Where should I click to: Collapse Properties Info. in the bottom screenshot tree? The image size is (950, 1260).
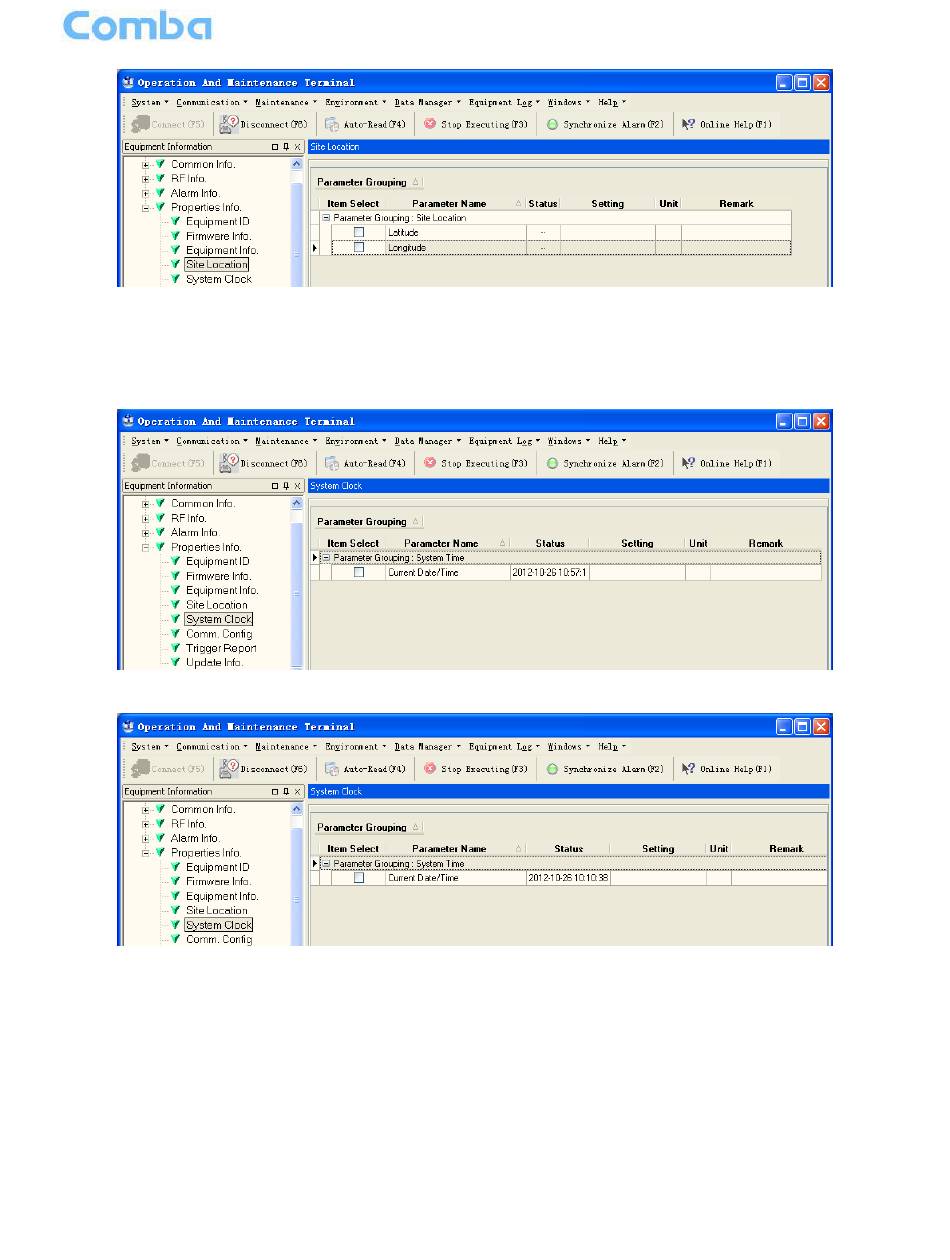pyautogui.click(x=146, y=853)
